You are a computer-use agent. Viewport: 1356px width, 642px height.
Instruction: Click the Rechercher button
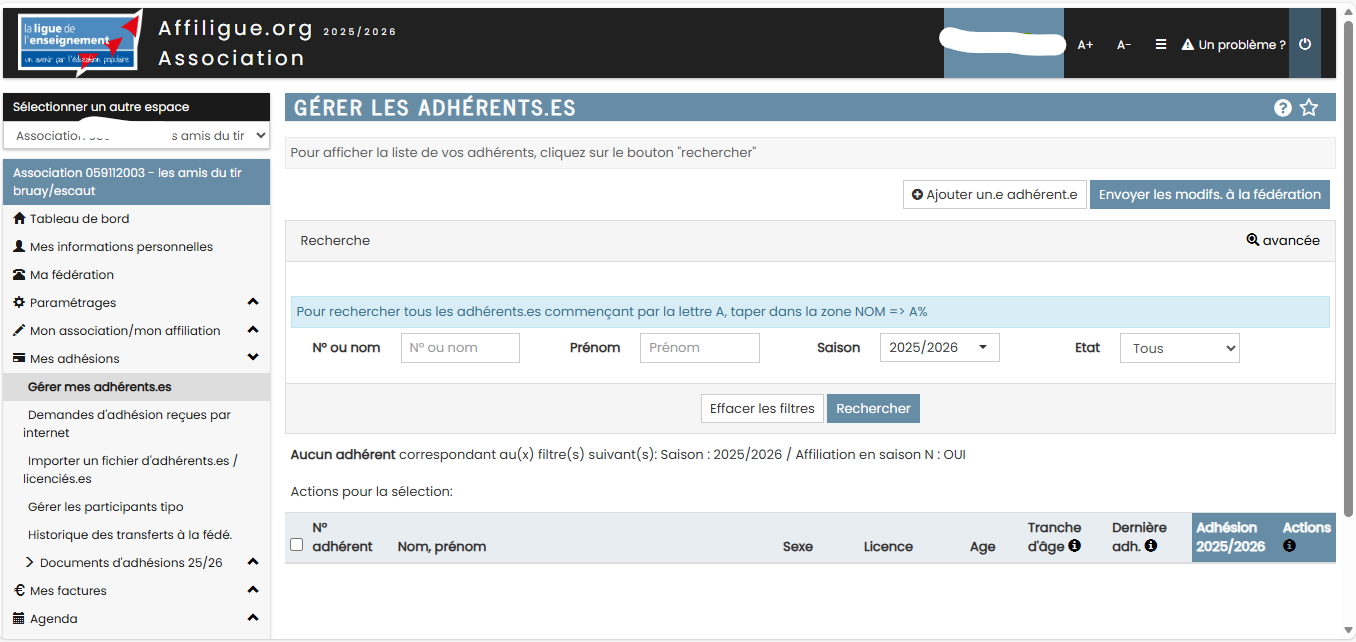[x=873, y=408]
